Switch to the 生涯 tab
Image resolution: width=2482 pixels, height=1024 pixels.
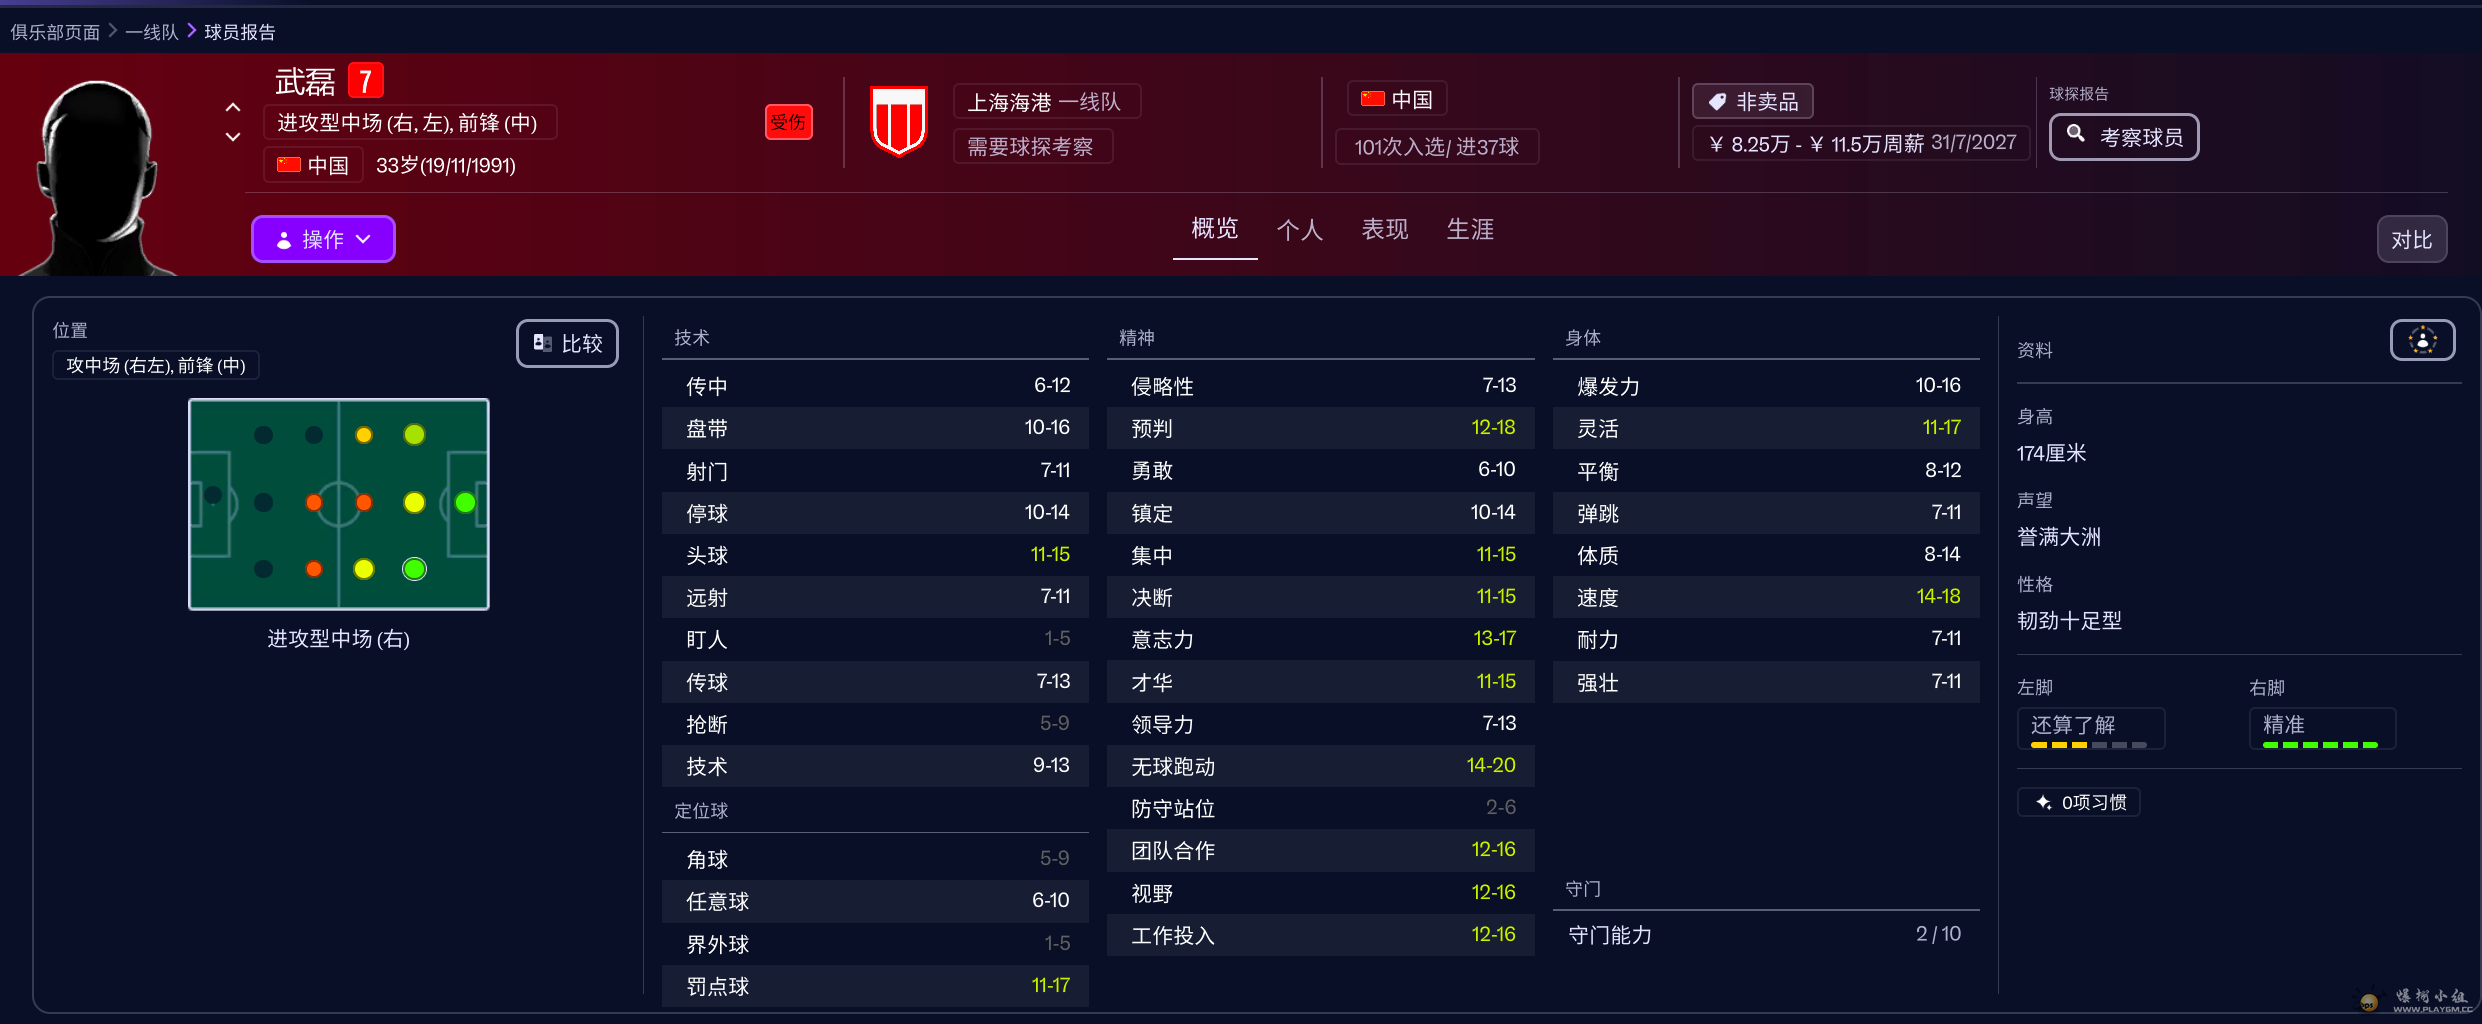1469,229
